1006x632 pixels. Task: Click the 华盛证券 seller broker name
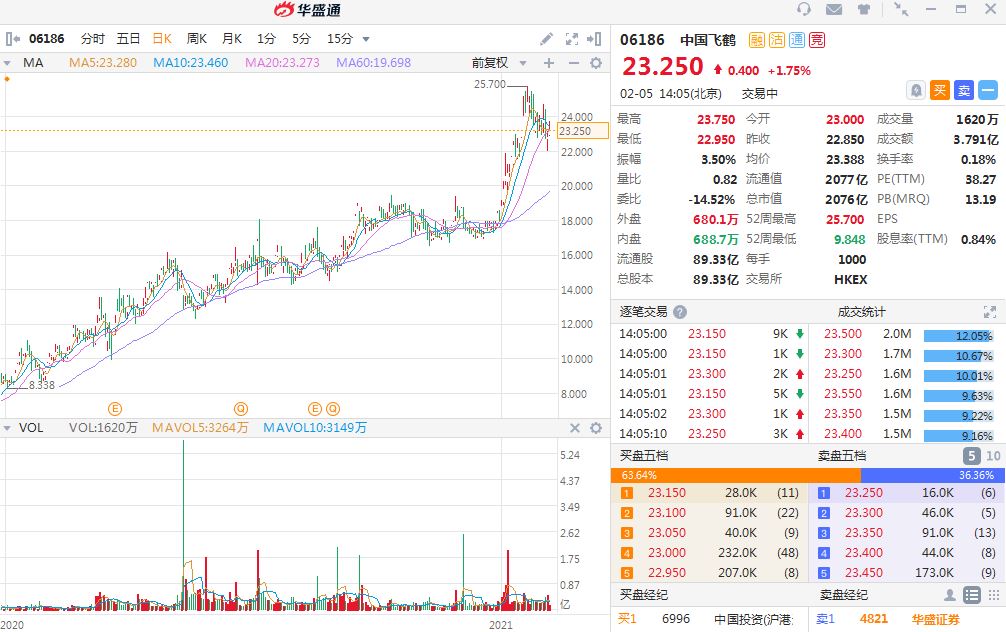coord(935,619)
